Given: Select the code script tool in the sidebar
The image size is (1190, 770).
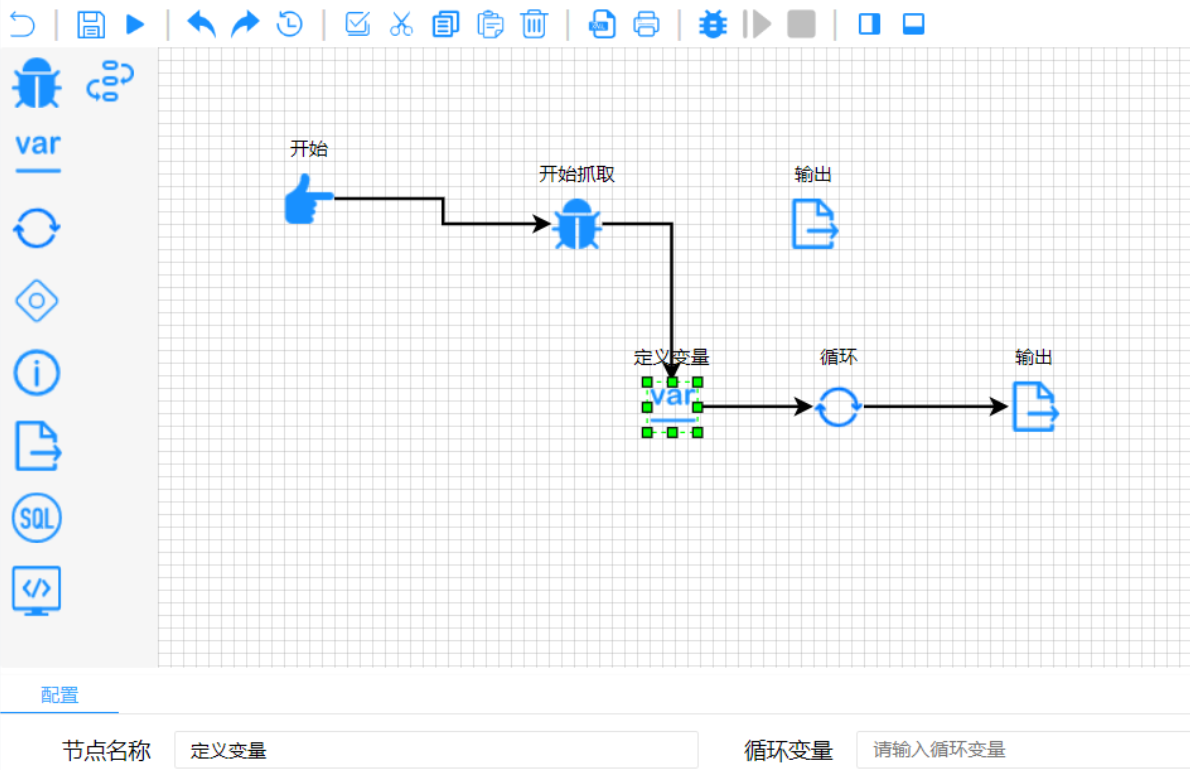Looking at the screenshot, I should [37, 590].
